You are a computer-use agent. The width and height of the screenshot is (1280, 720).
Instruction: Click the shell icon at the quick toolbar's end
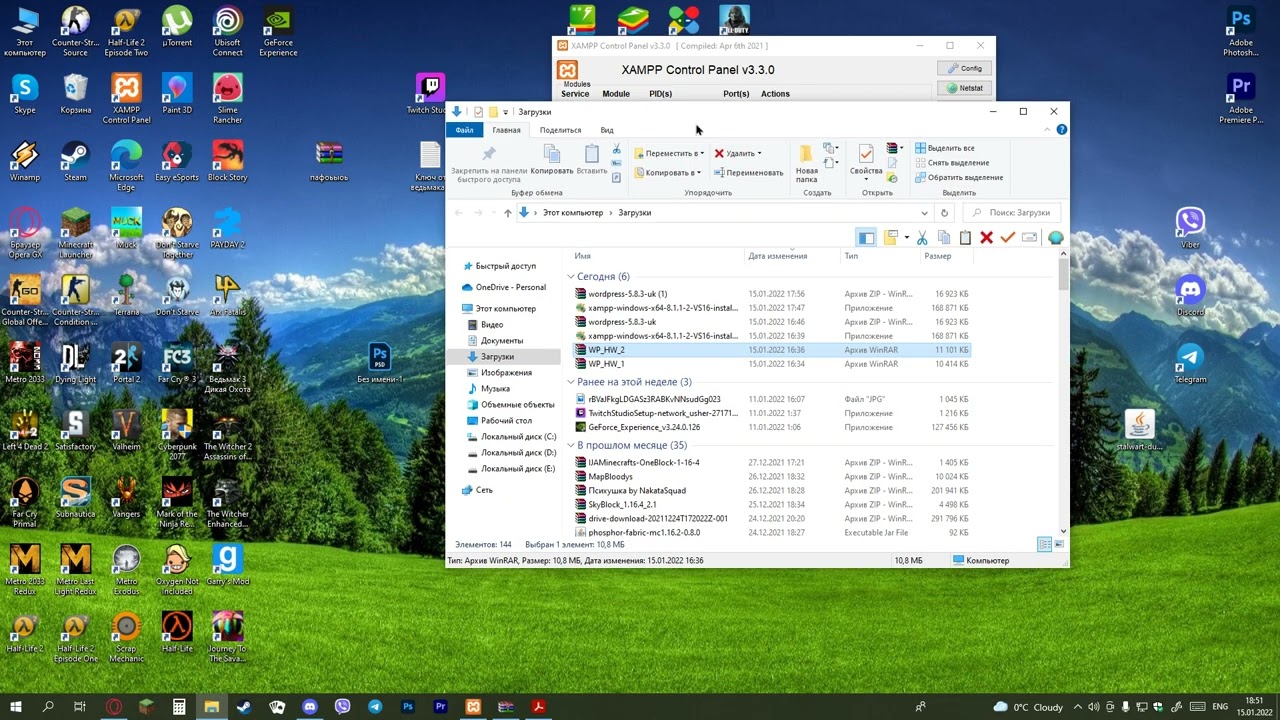point(1055,237)
